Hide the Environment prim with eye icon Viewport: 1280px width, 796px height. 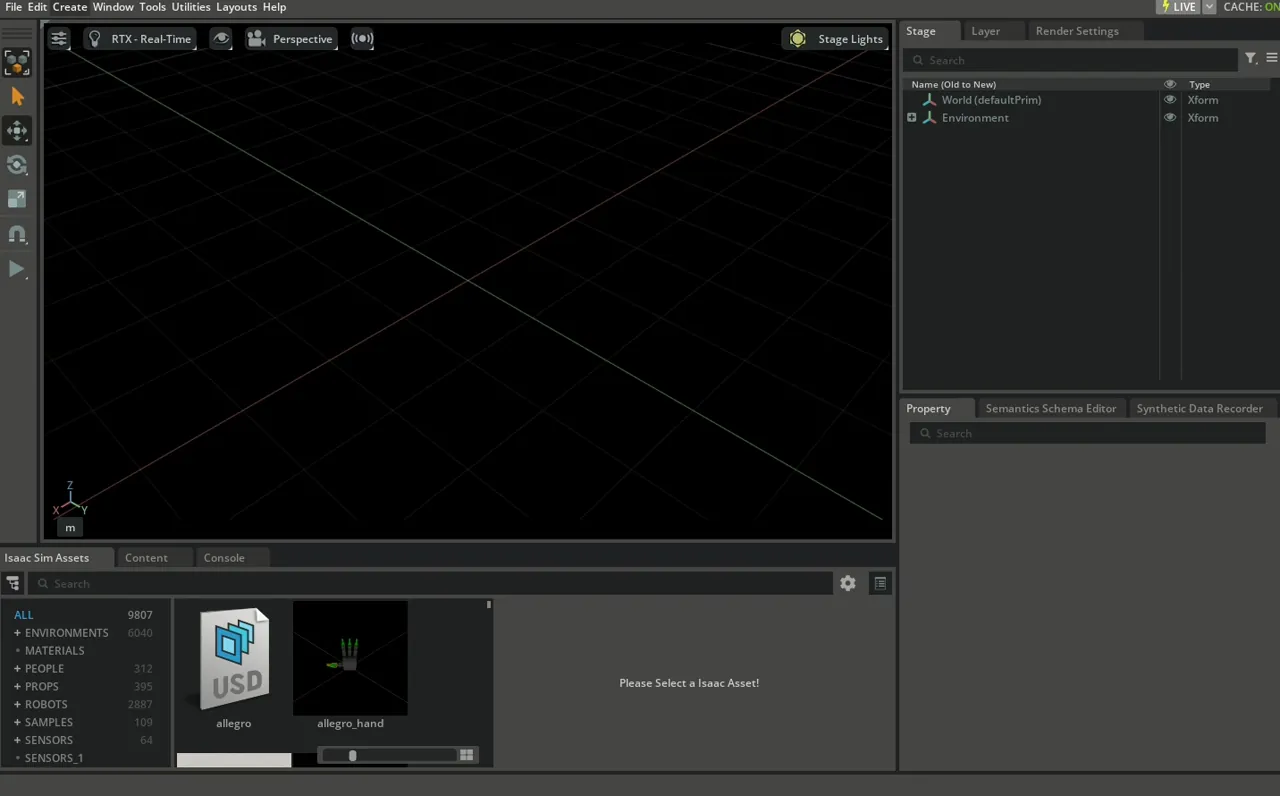point(1170,118)
